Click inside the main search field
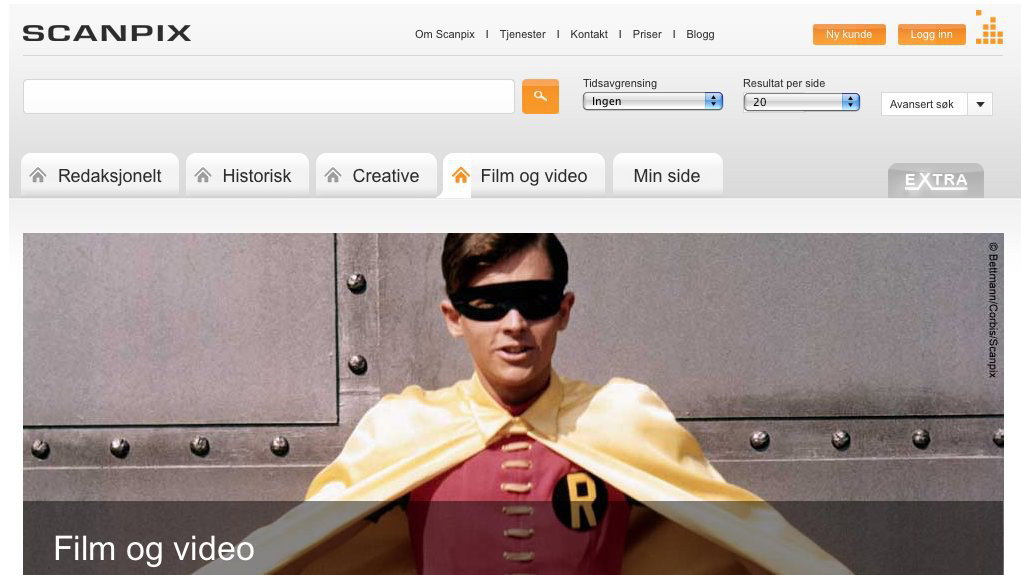This screenshot has width=1021, height=575. pyautogui.click(x=269, y=96)
